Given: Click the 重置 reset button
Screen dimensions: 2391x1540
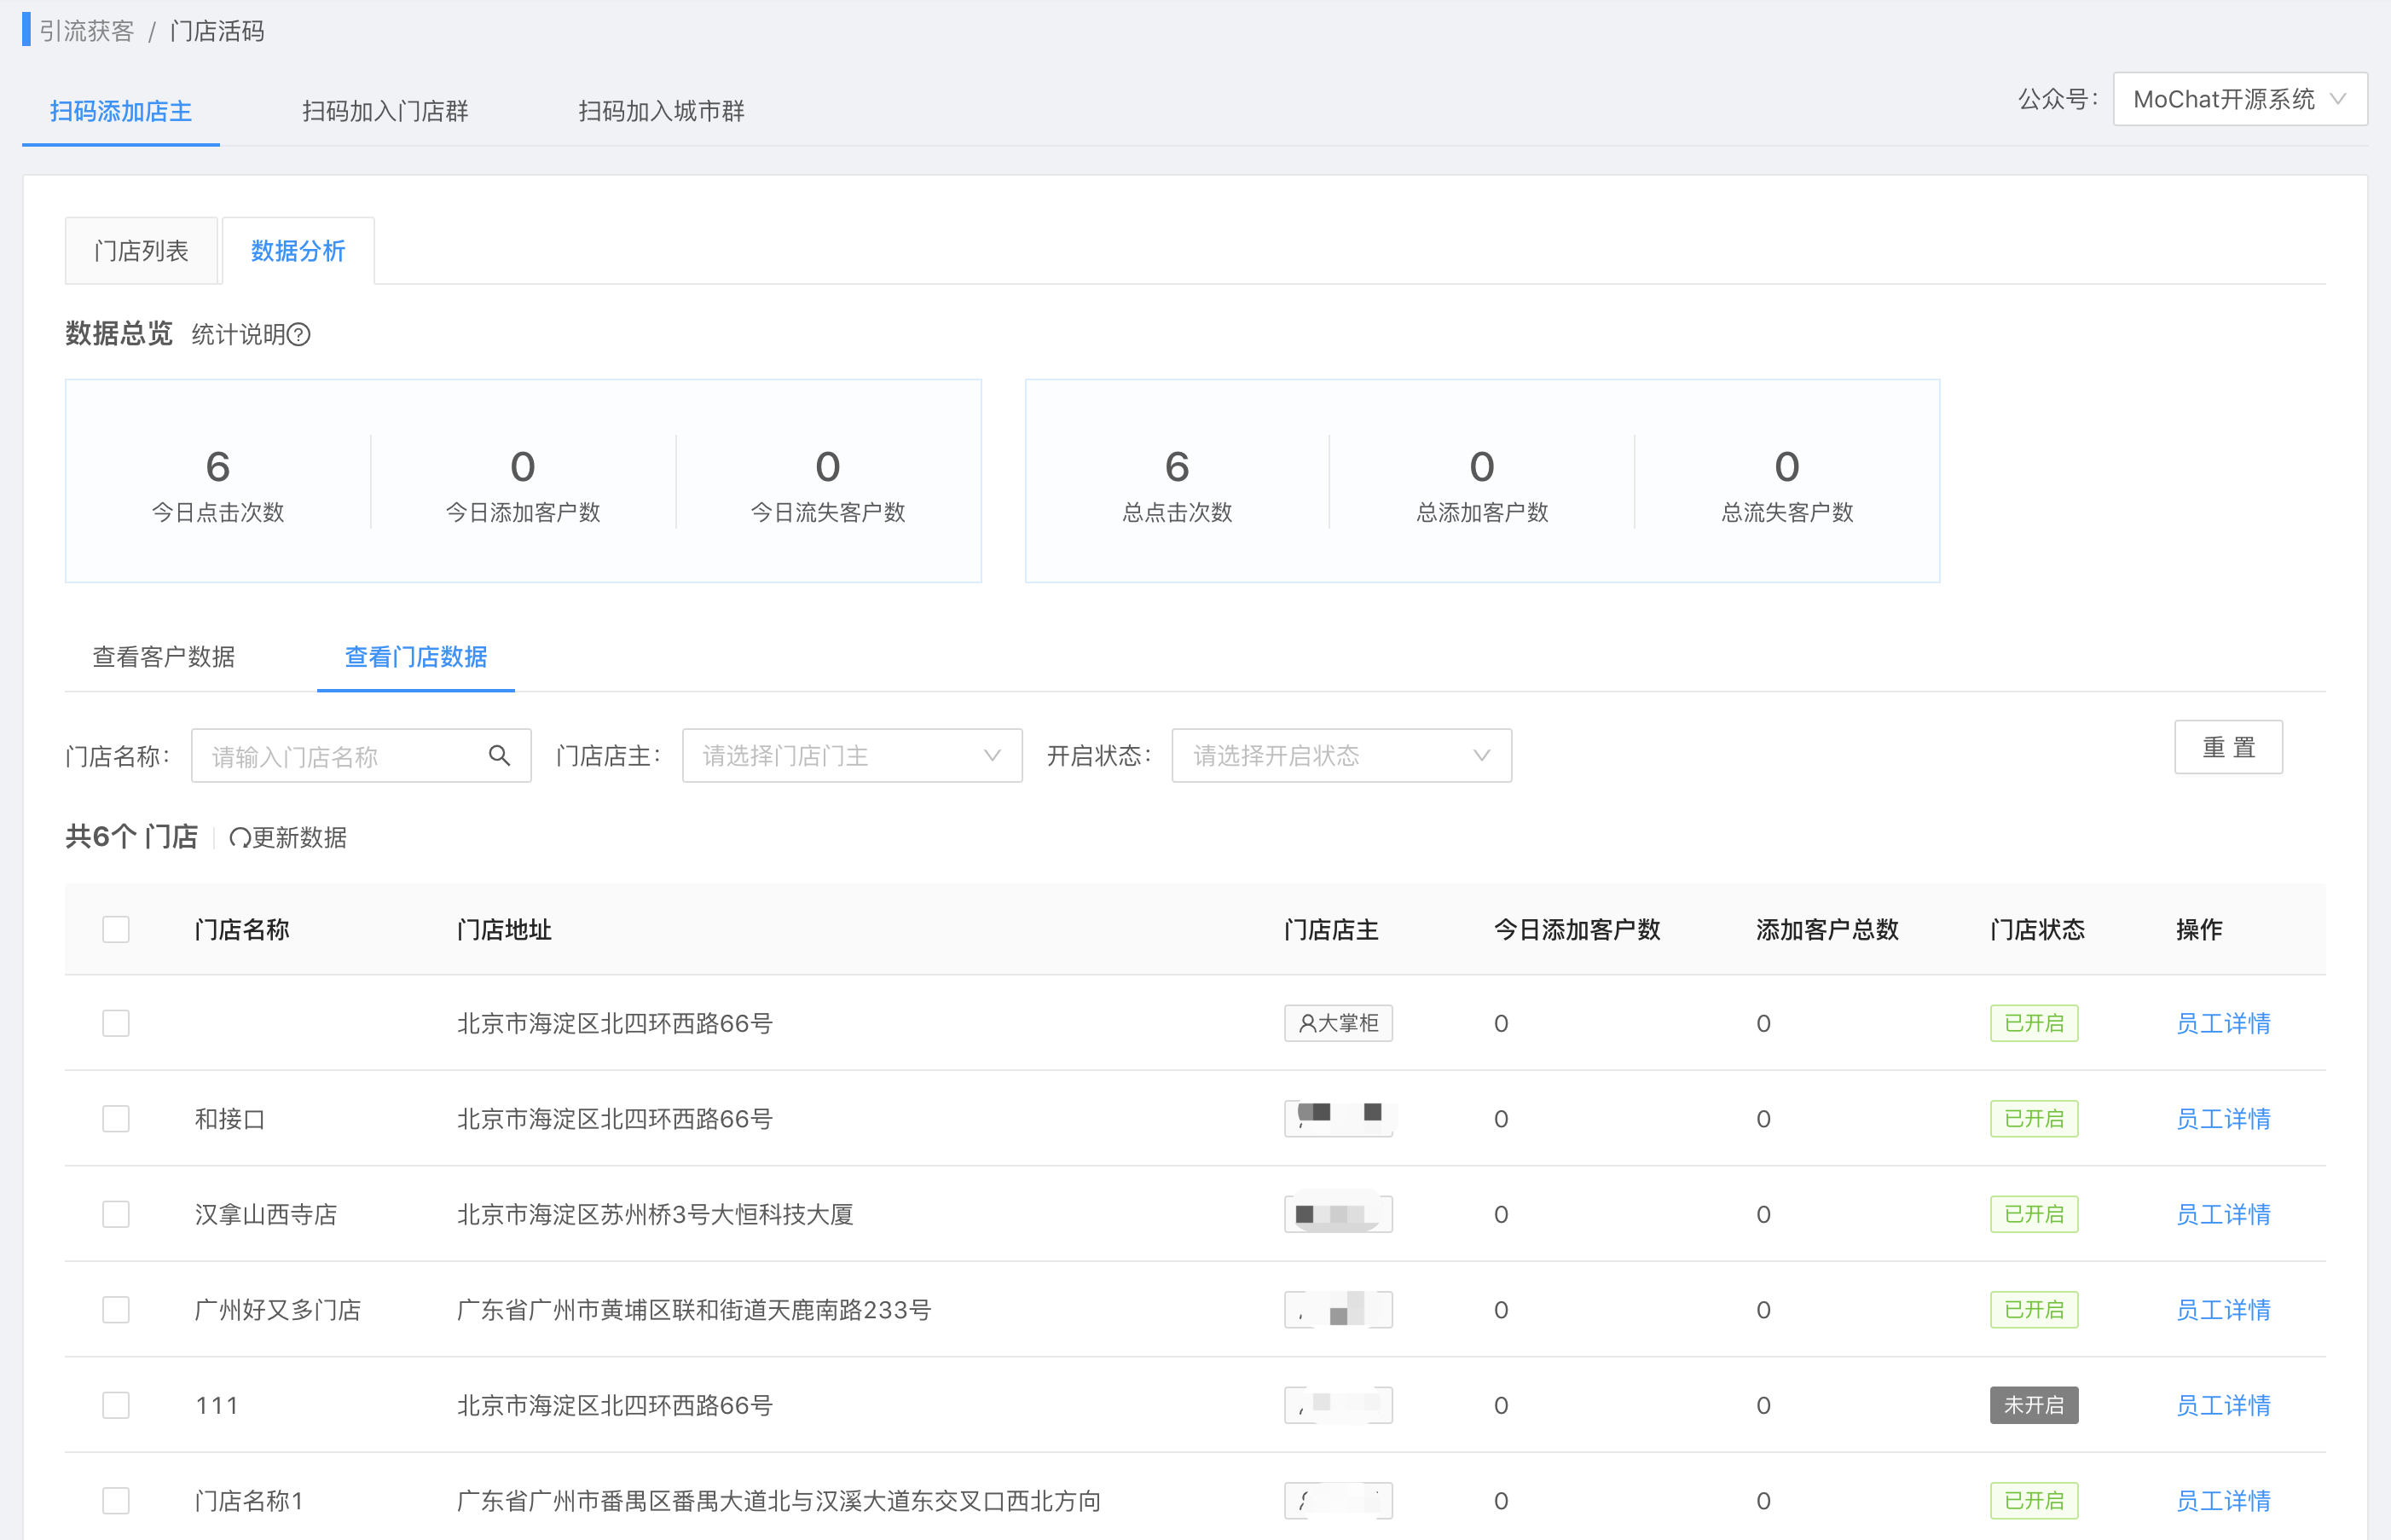Looking at the screenshot, I should [2228, 747].
